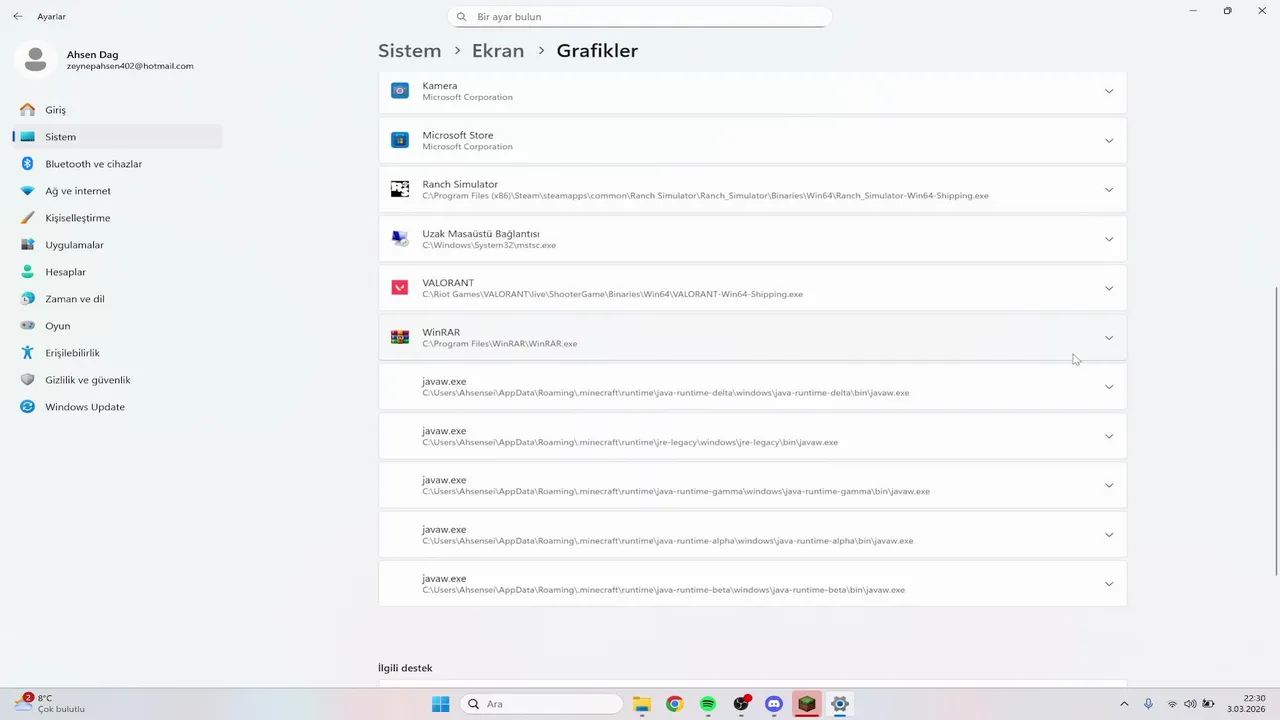This screenshot has width=1280, height=720.
Task: Go back to Ekran in the breadcrumb
Action: coord(498,51)
